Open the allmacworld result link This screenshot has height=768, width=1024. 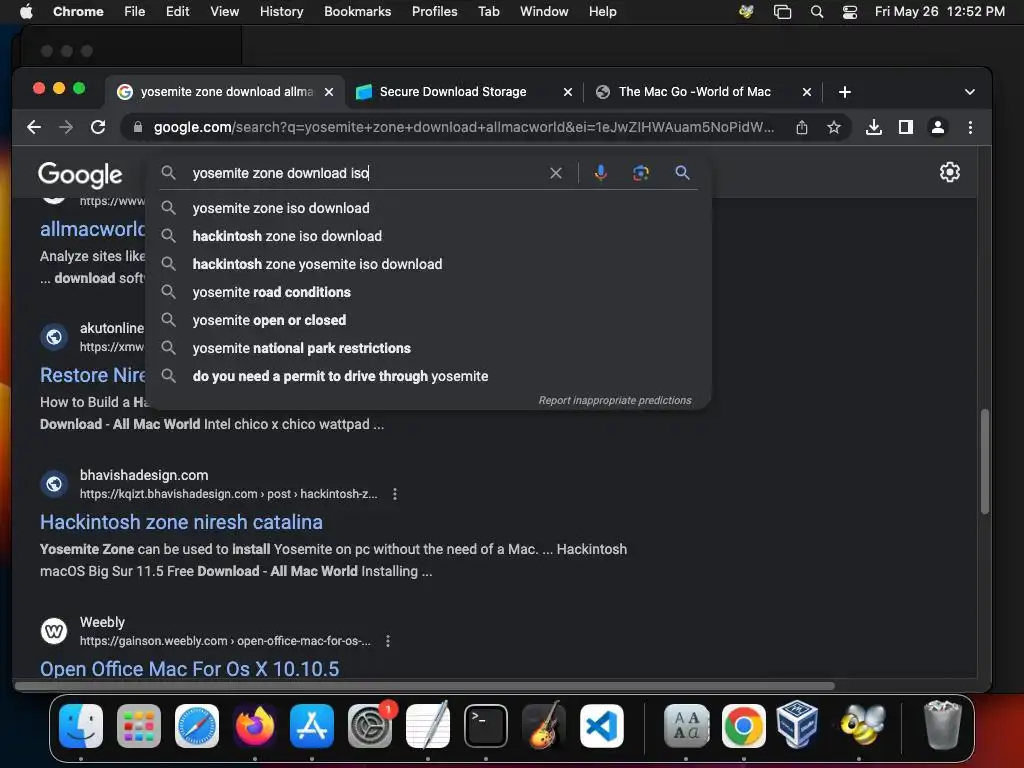click(x=93, y=229)
